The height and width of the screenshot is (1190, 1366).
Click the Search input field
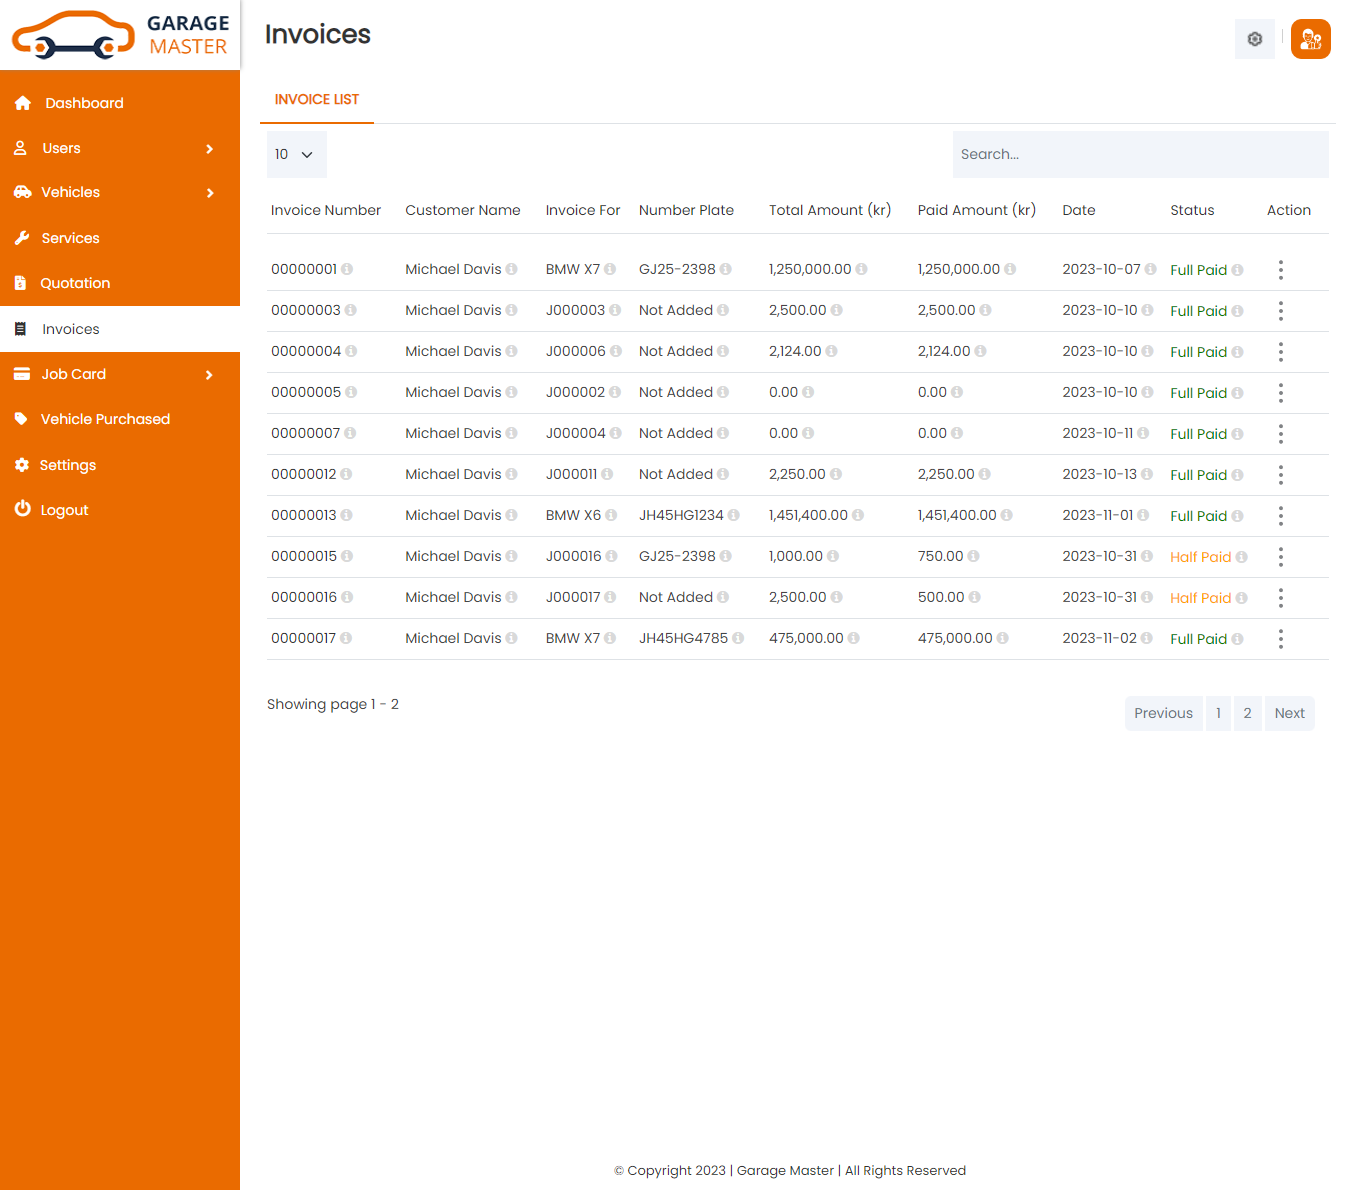(1141, 154)
